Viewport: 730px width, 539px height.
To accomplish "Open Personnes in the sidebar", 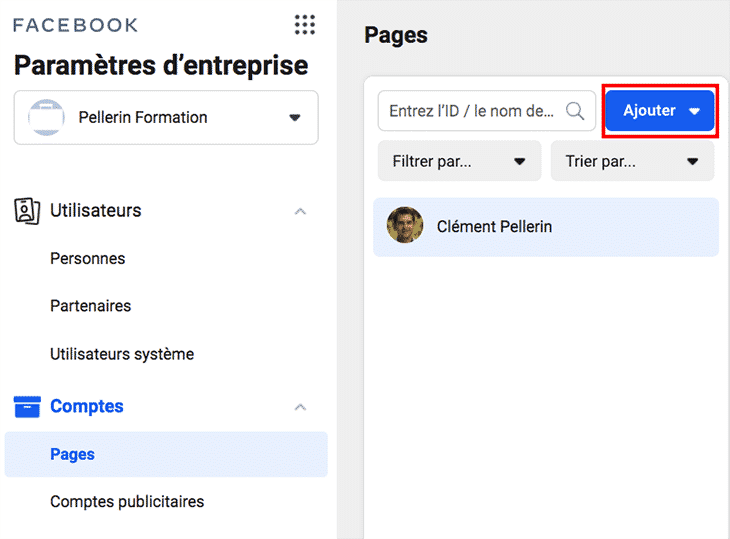I will (x=88, y=259).
